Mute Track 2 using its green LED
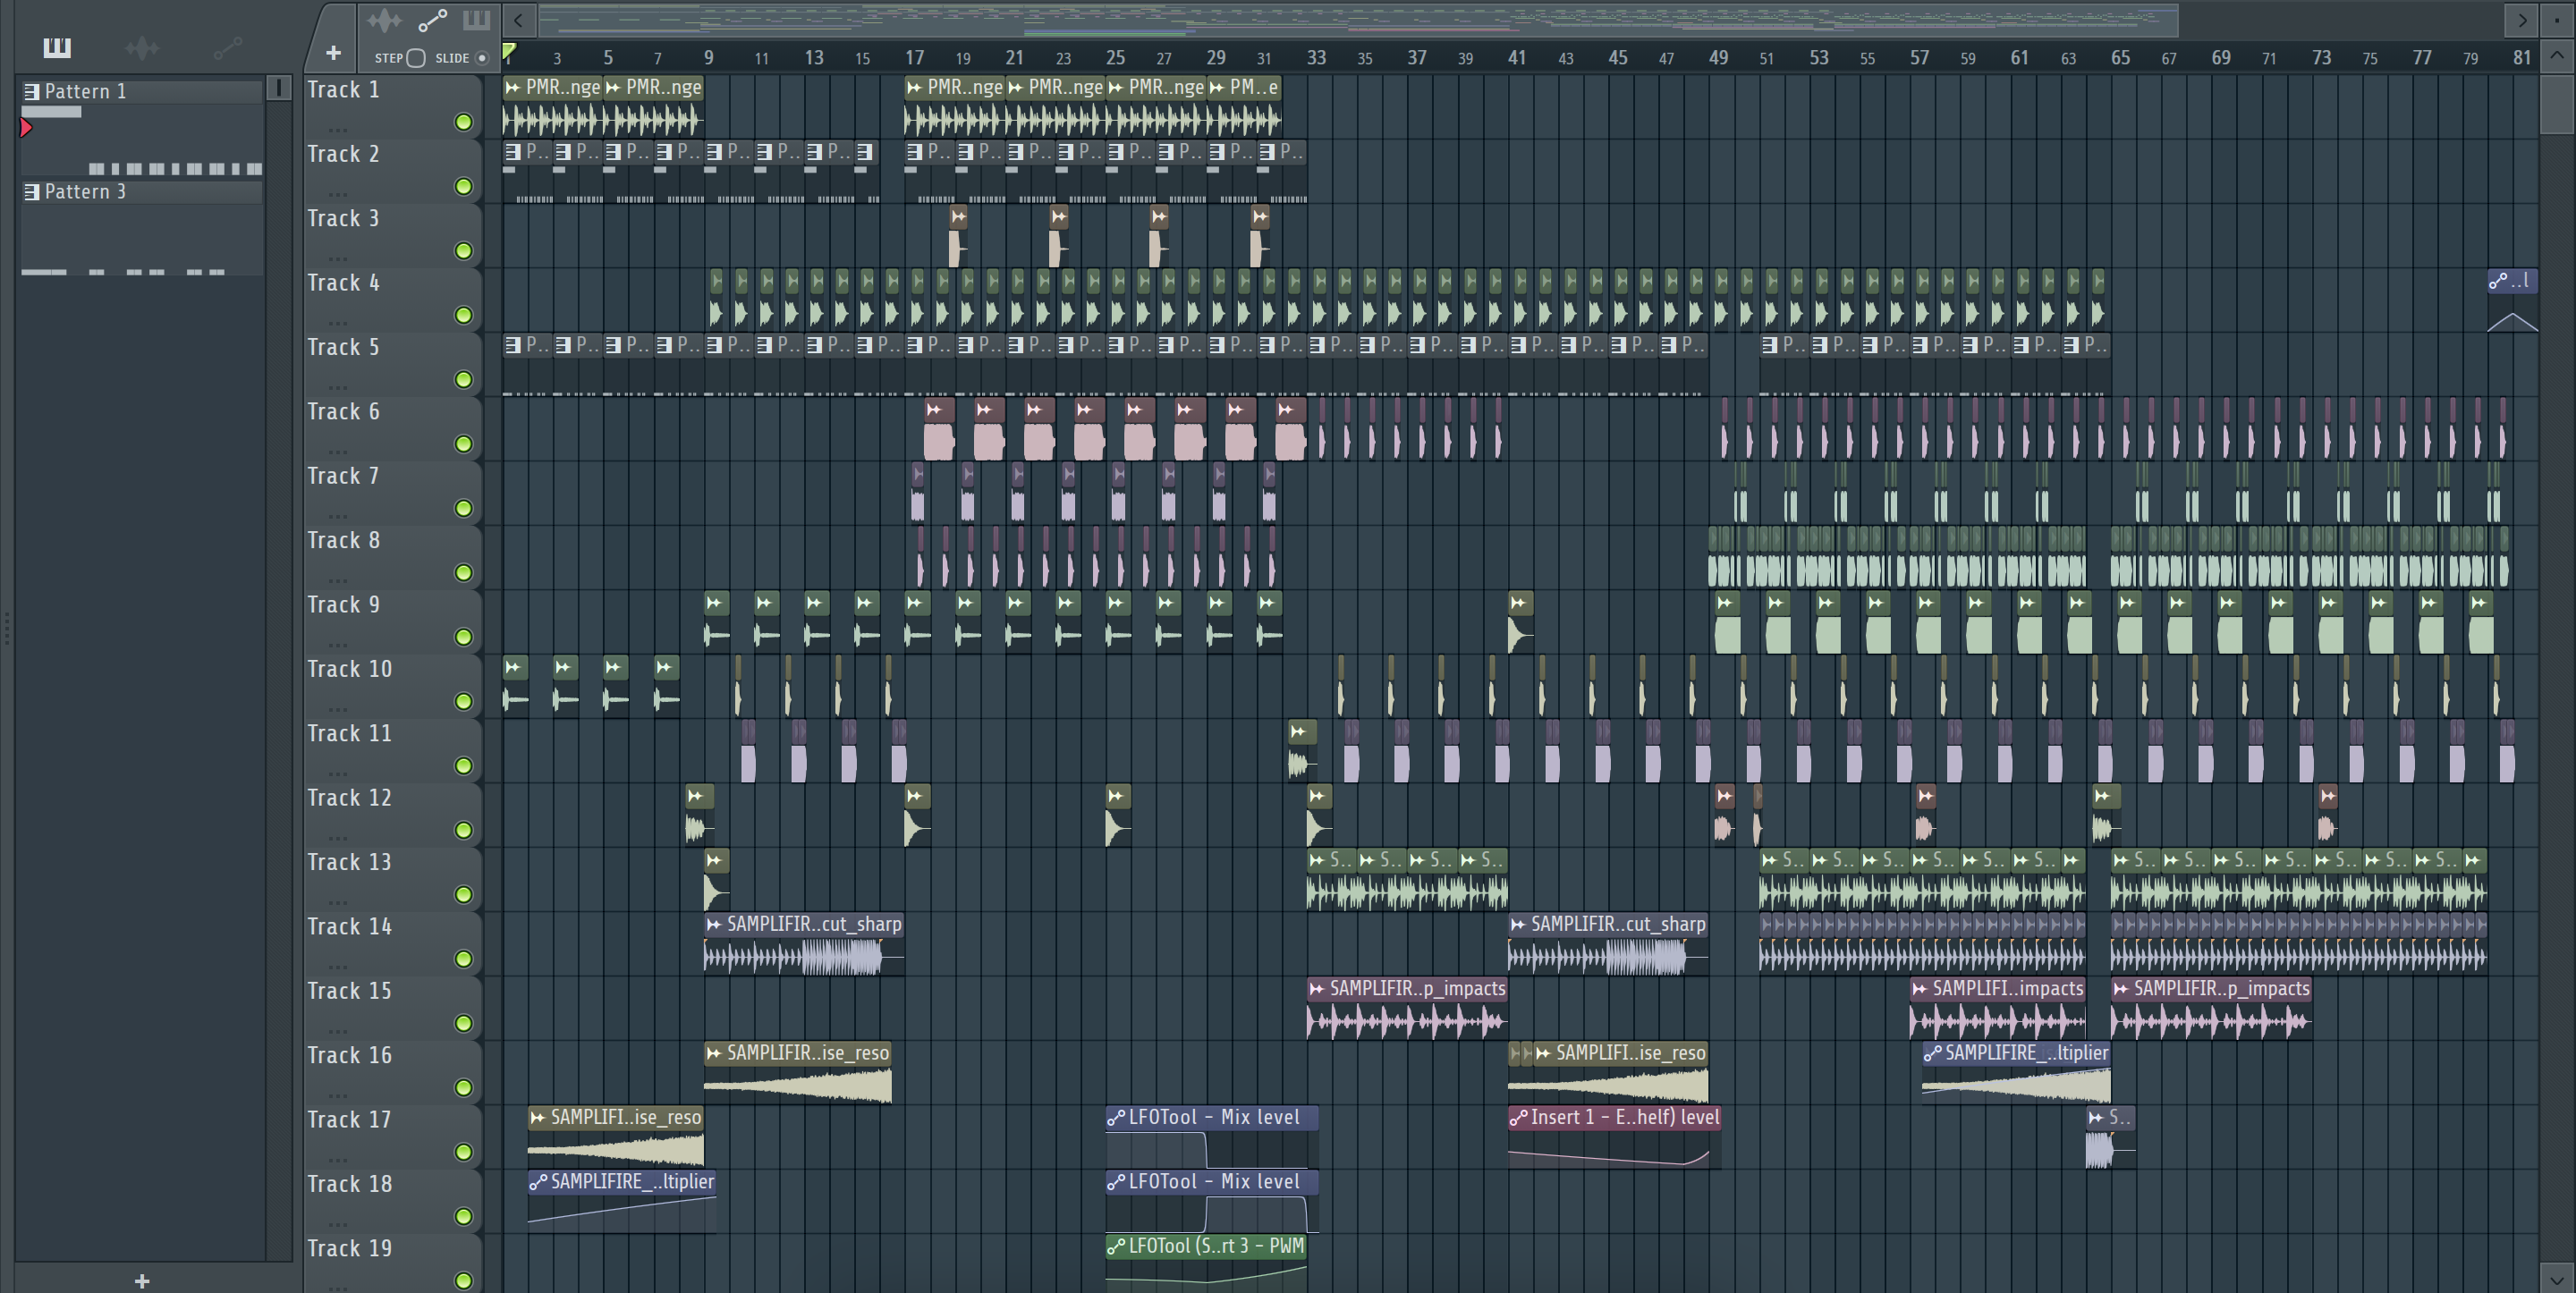 463,187
